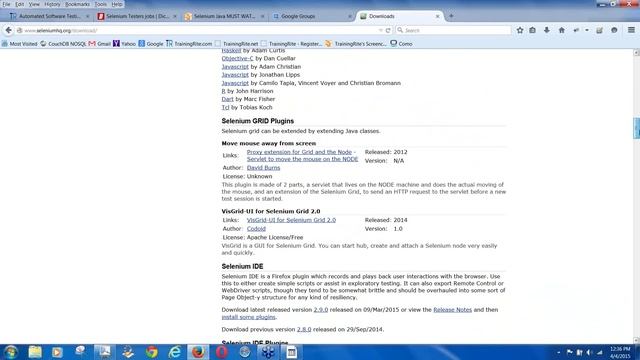The image size is (640, 360).
Task: Open a new tab with the plus button
Action: pyautogui.click(x=451, y=16)
